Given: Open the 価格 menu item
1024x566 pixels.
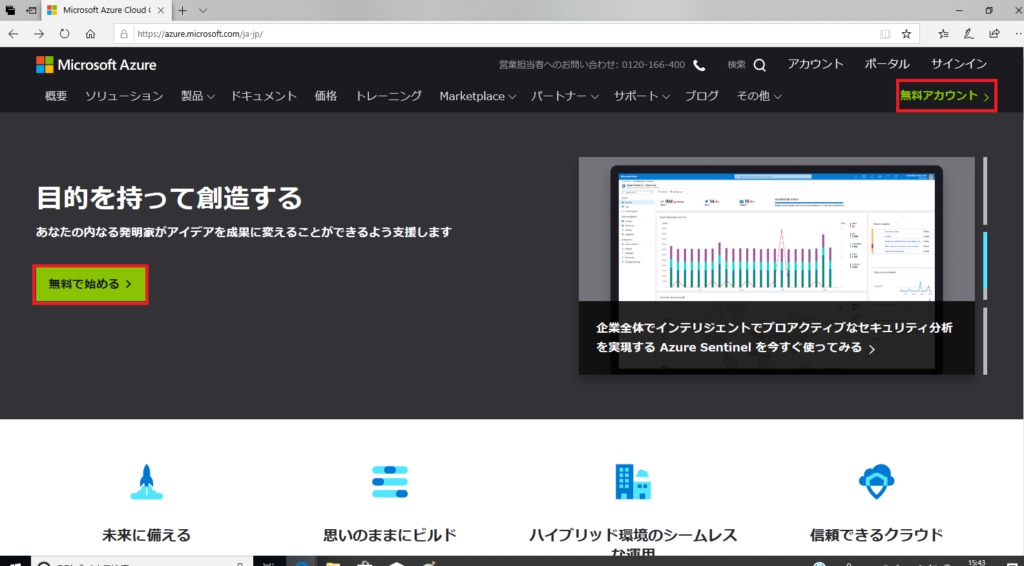Looking at the screenshot, I should tap(326, 96).
